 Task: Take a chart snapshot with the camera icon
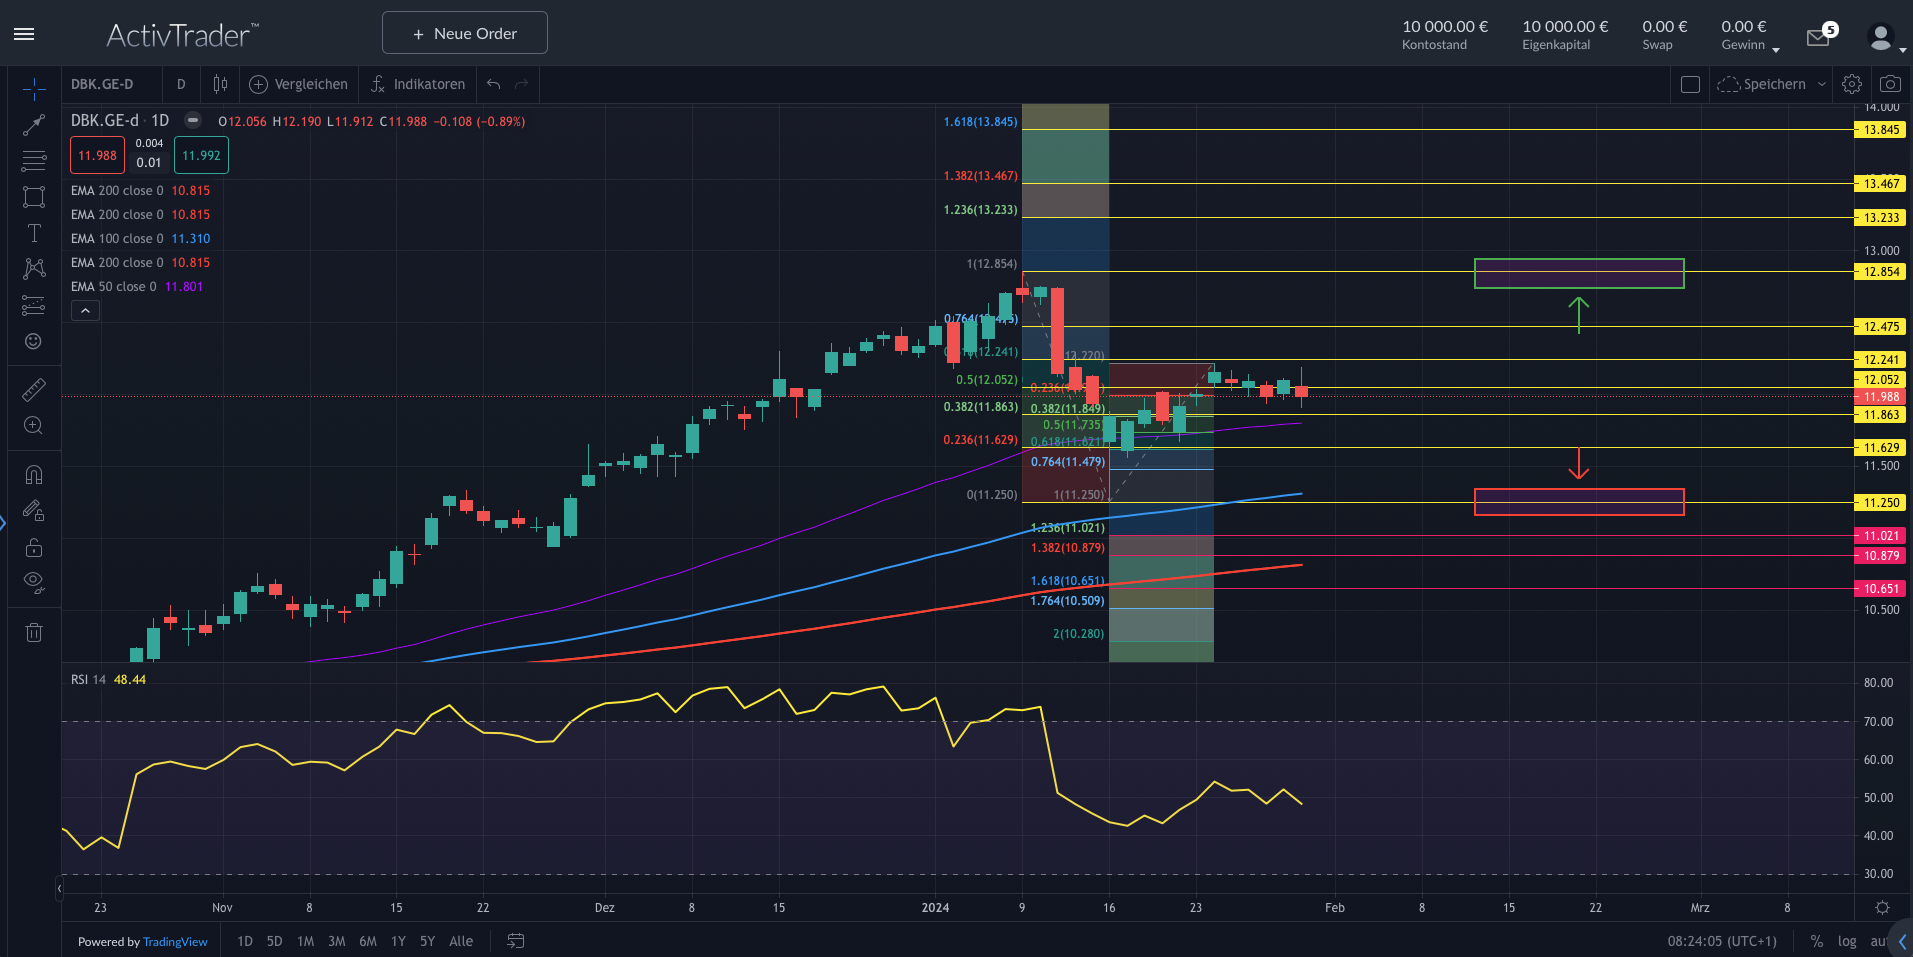point(1890,84)
